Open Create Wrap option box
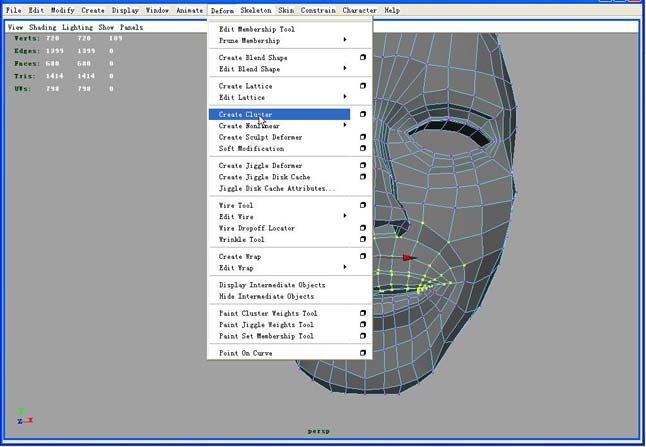Screen dimensions: 646x447 point(362,257)
